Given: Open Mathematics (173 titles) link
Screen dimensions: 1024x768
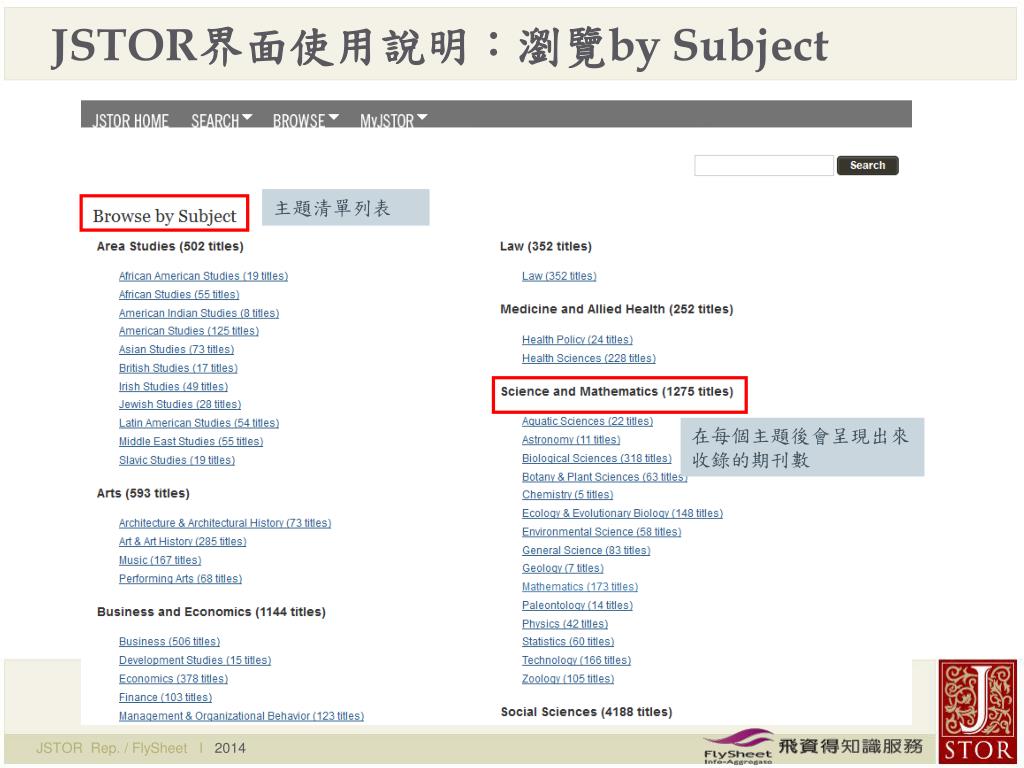Looking at the screenshot, I should (x=580, y=587).
